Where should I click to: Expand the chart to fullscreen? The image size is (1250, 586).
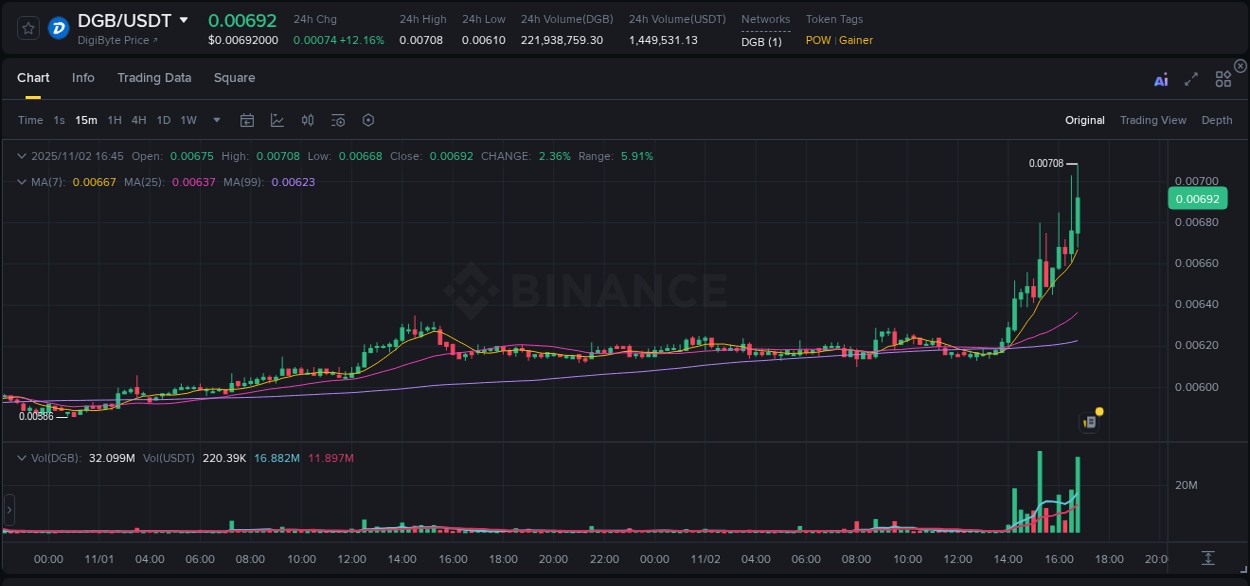tap(1190, 79)
